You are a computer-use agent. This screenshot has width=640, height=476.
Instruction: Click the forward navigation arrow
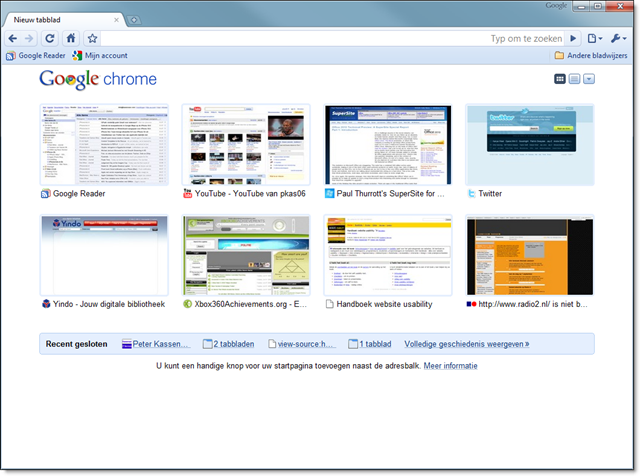[29, 38]
